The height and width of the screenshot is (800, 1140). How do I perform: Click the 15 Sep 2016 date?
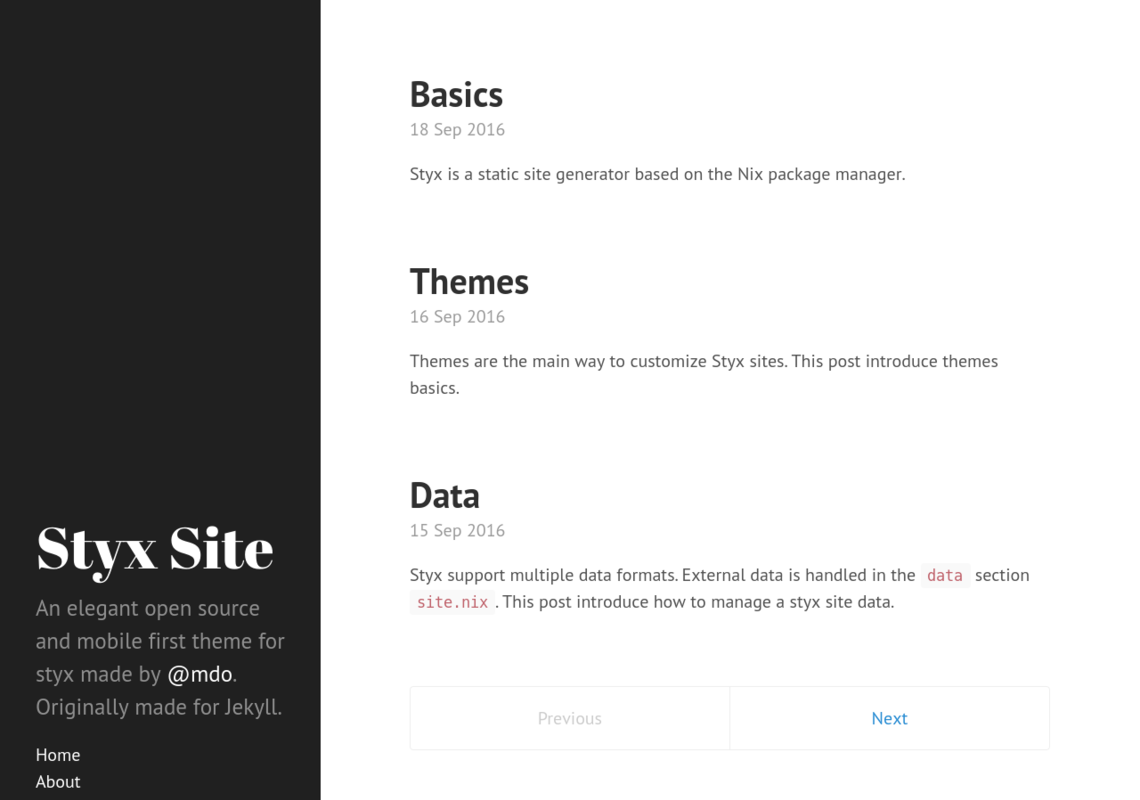pyautogui.click(x=457, y=530)
